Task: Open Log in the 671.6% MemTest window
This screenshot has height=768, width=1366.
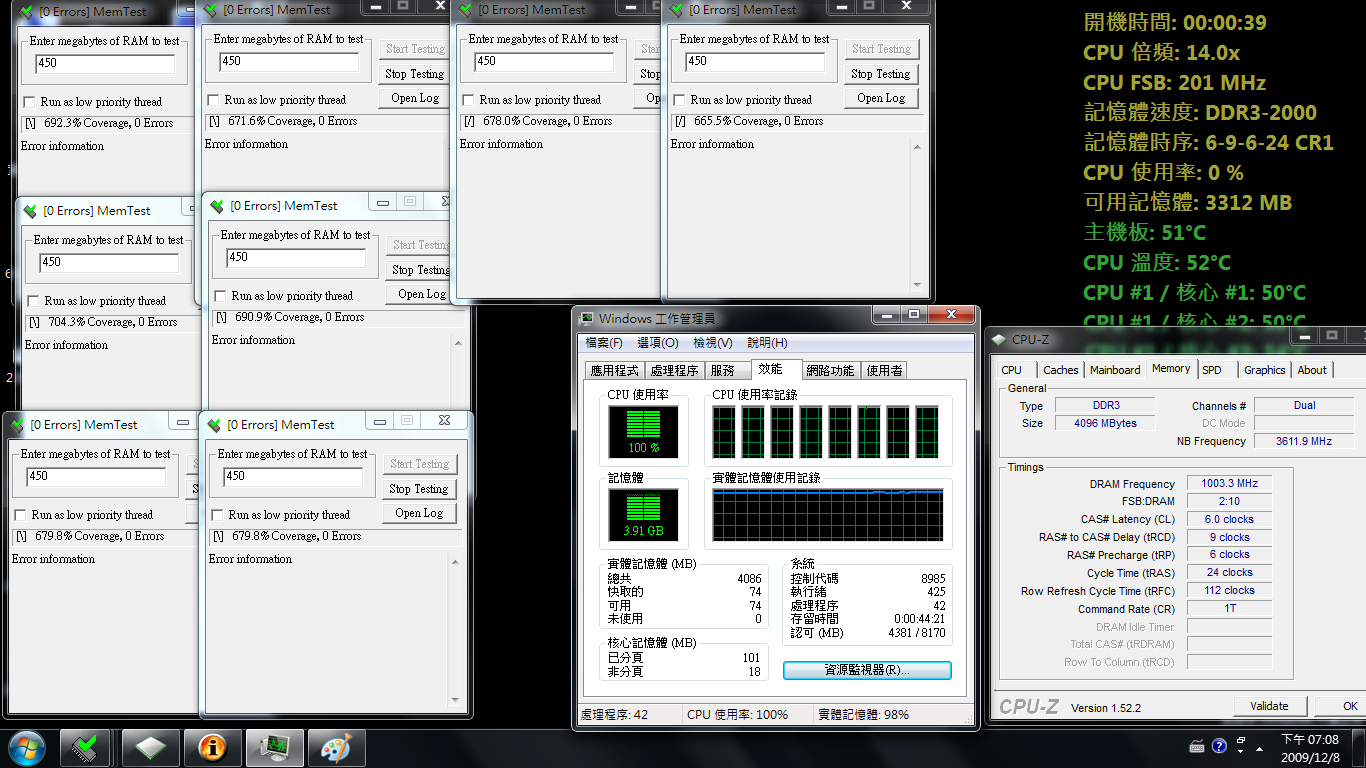Action: [x=414, y=98]
